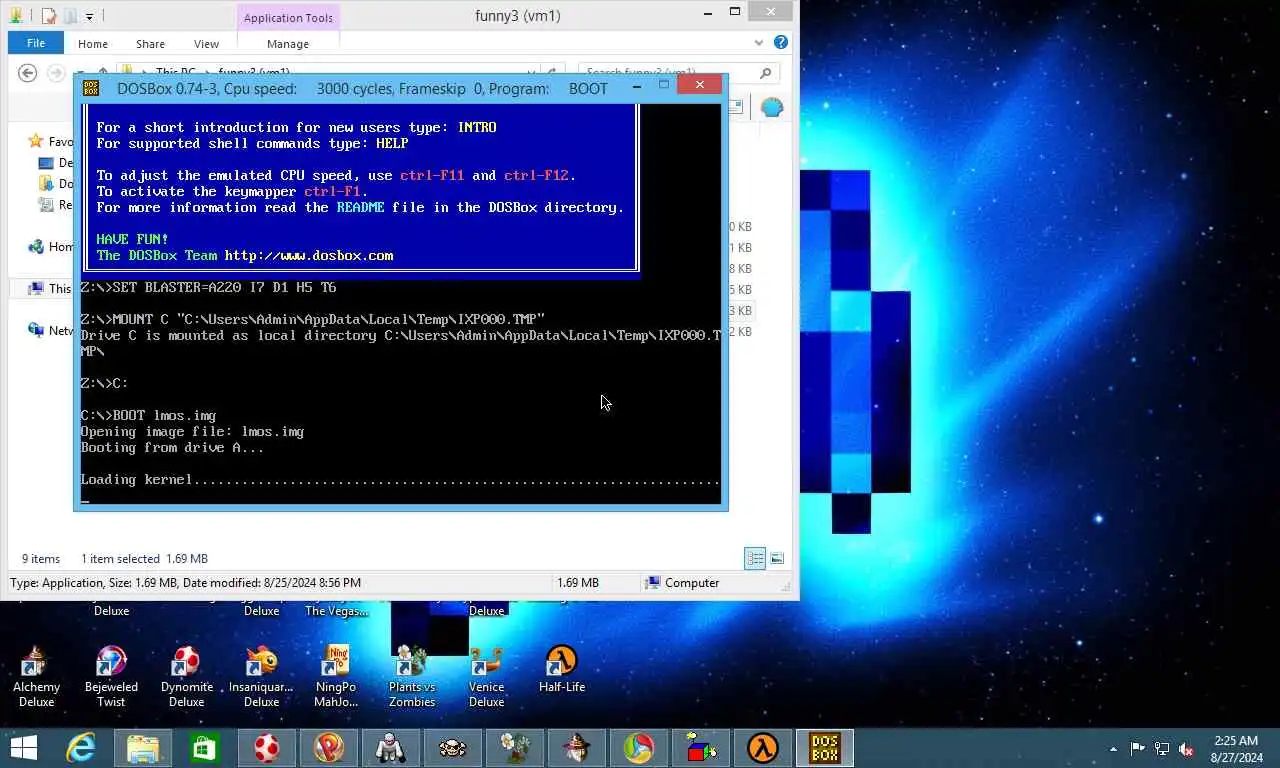
Task: Click the DOSBox icon in its title bar
Action: click(x=91, y=88)
